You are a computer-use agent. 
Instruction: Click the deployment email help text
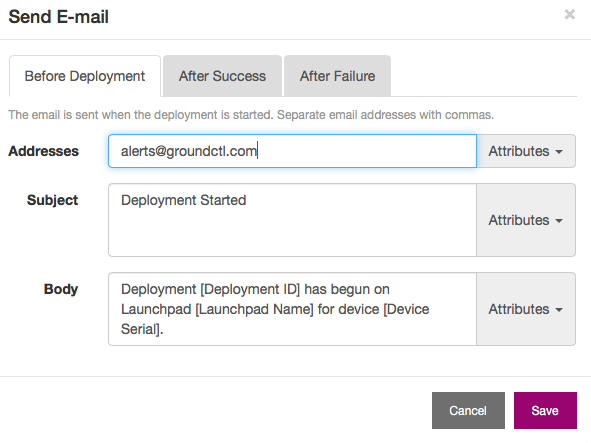tap(251, 115)
